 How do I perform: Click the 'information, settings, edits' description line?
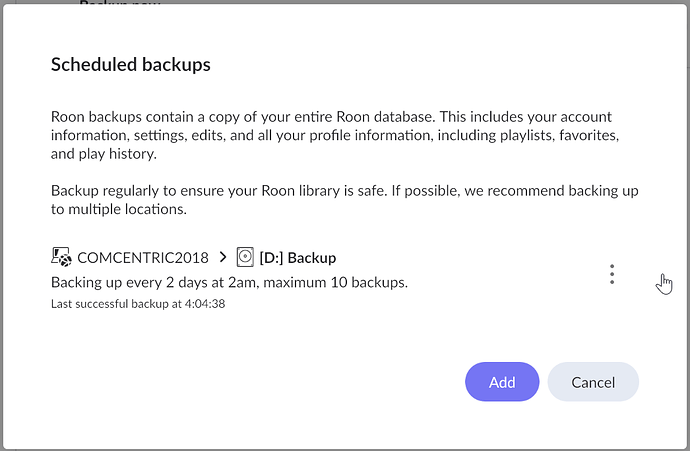coord(335,135)
